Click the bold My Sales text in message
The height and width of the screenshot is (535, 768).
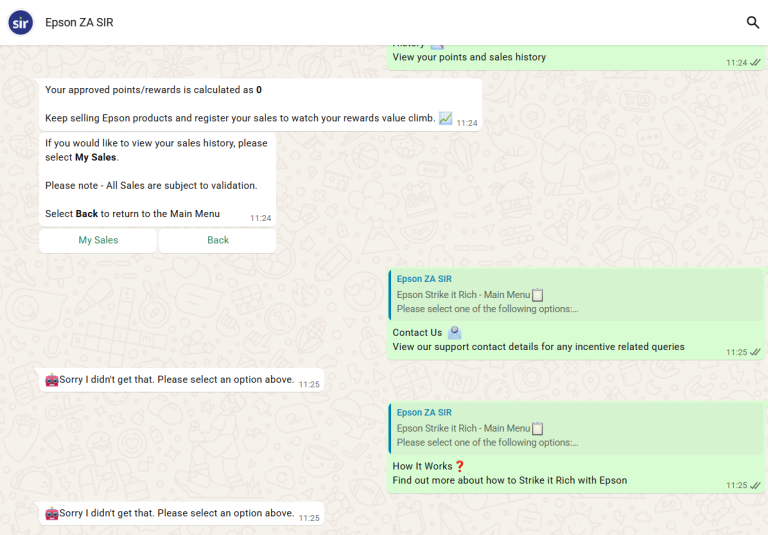click(x=96, y=157)
